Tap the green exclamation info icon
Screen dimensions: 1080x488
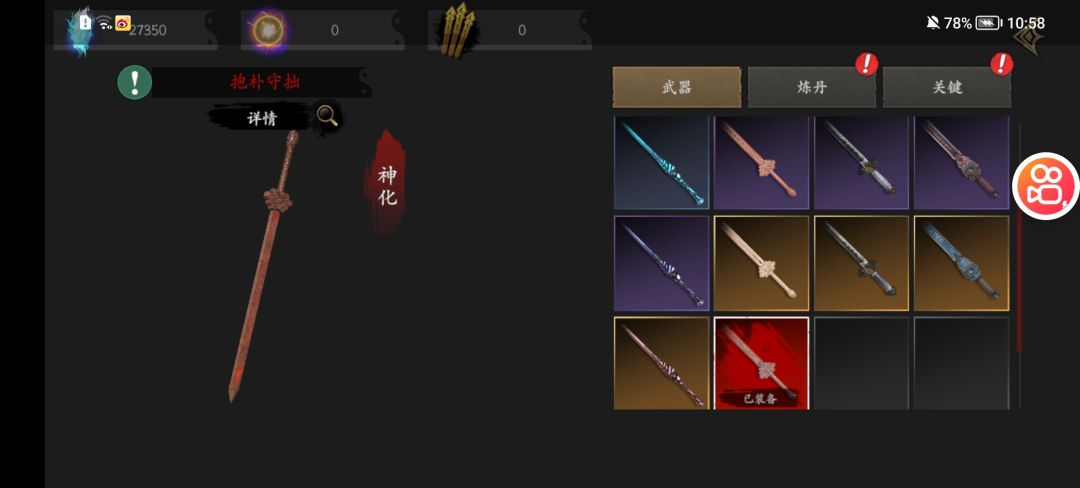pyautogui.click(x=134, y=83)
